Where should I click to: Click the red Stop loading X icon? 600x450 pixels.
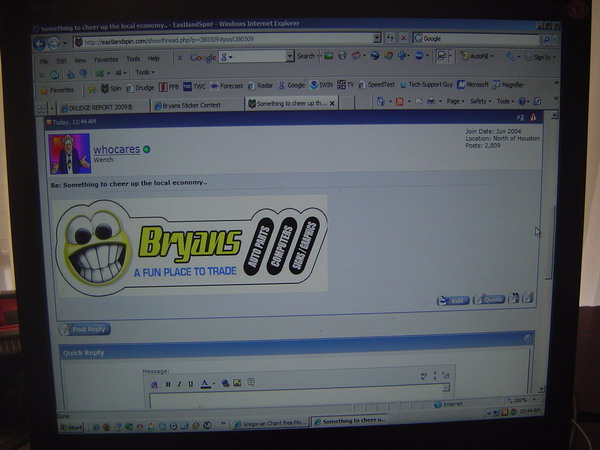pos(403,38)
